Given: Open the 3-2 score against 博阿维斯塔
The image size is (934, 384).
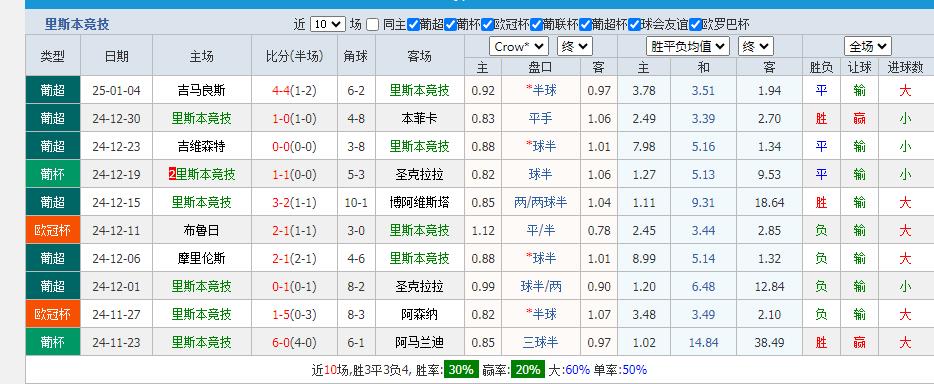Looking at the screenshot, I should point(281,202).
